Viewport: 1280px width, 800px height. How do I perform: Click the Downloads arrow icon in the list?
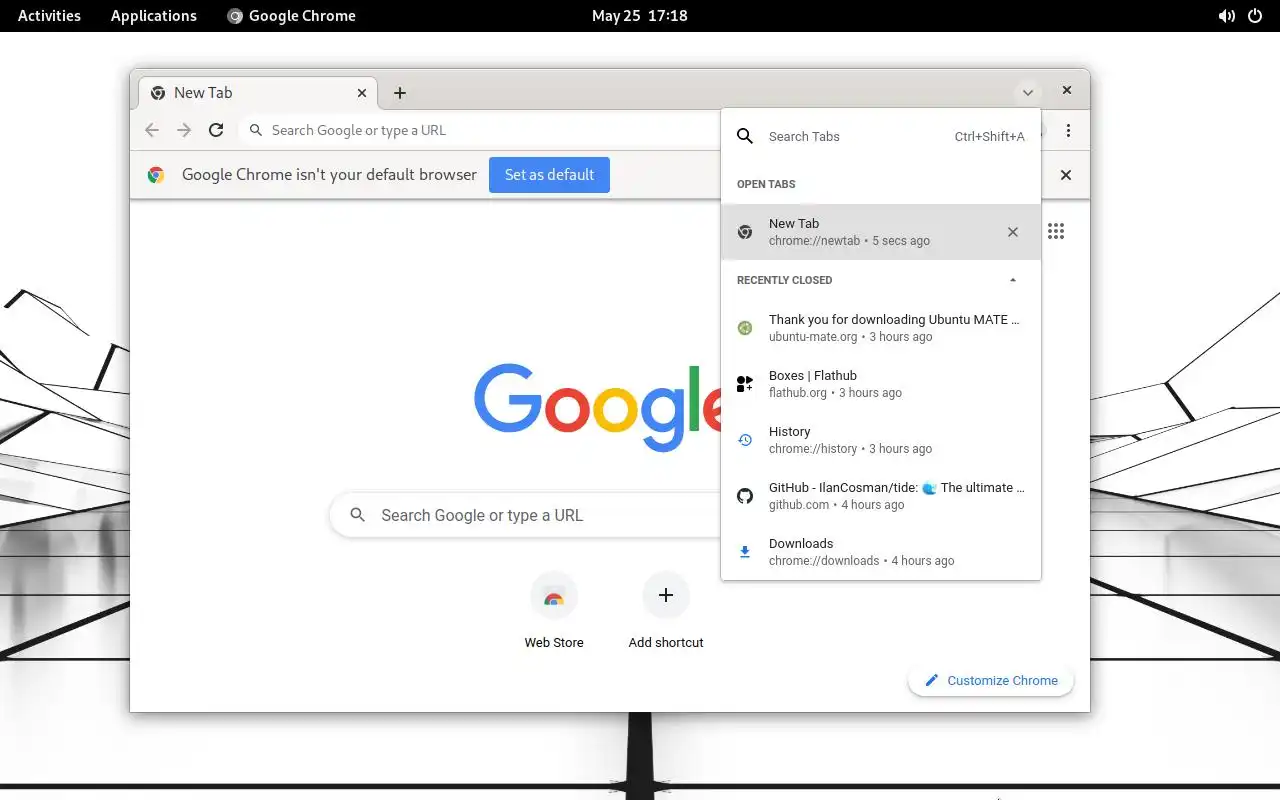point(745,552)
